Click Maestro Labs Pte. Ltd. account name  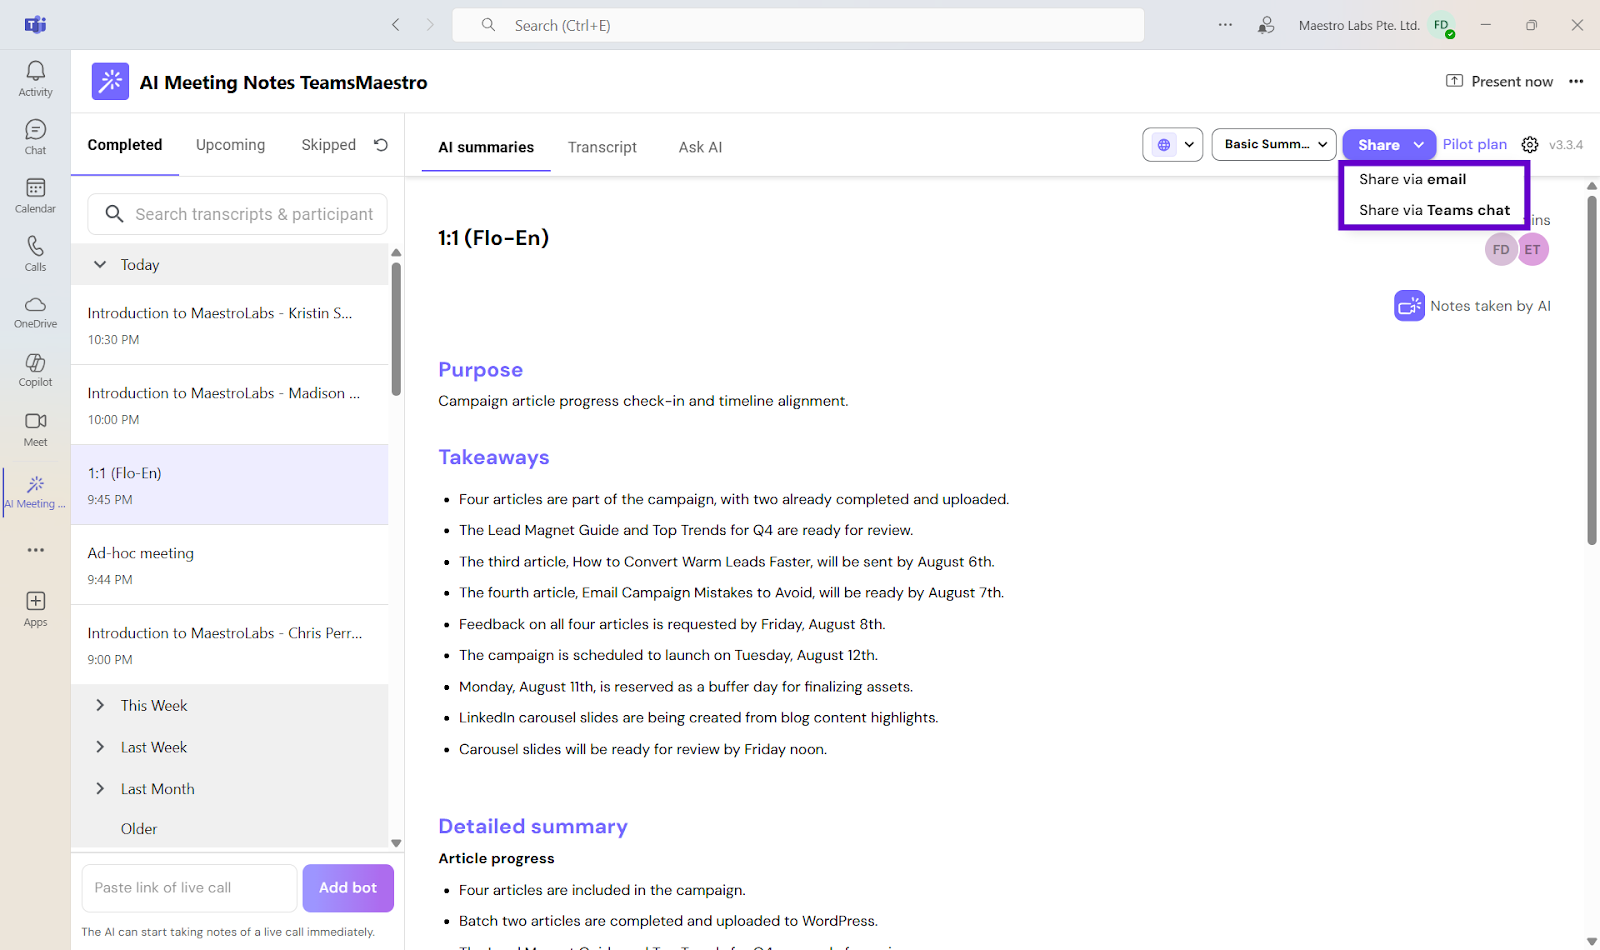click(1359, 25)
